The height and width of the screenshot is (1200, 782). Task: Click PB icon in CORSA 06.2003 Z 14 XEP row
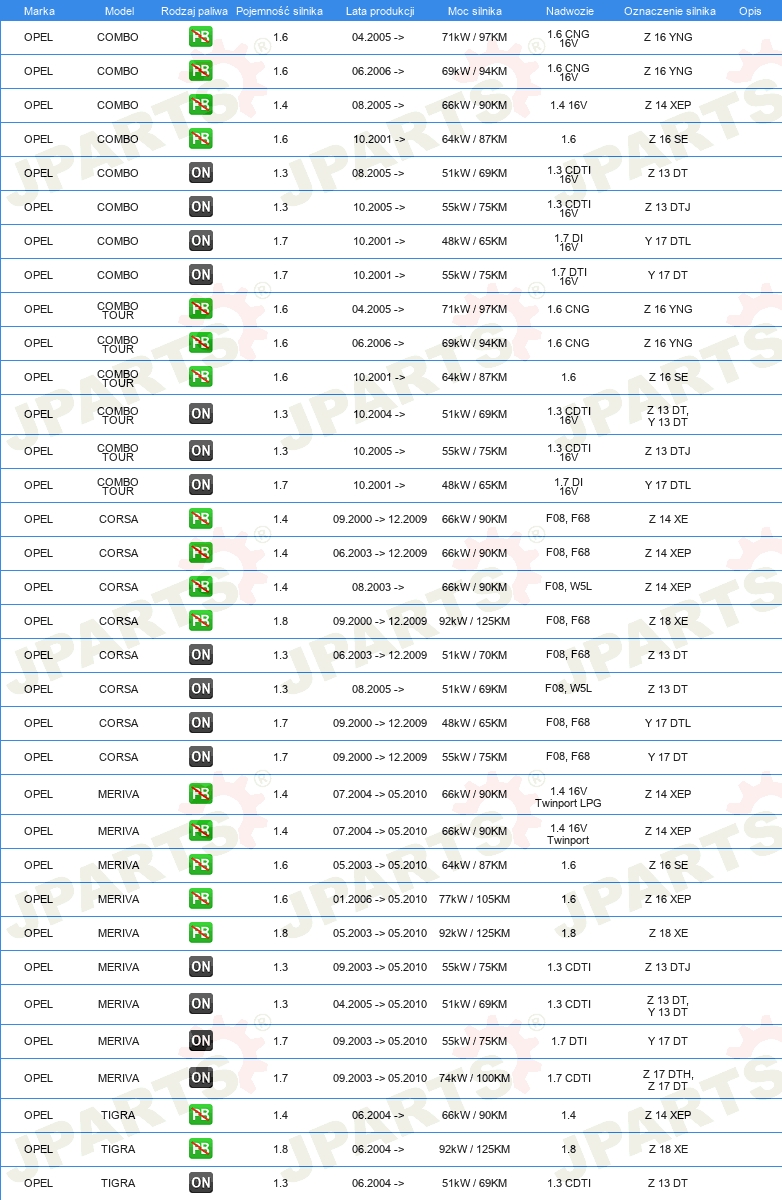pyautogui.click(x=200, y=553)
